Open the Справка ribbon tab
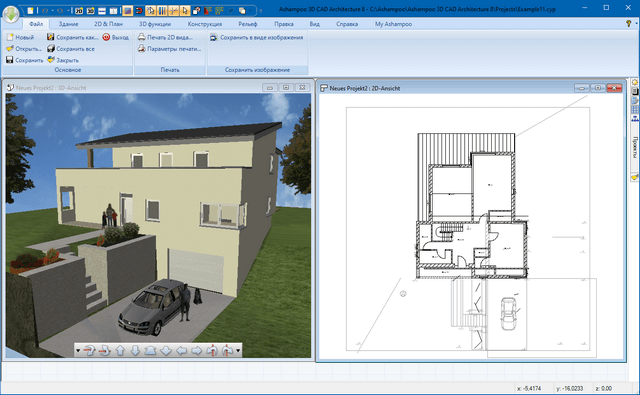The image size is (640, 395). pos(347,24)
